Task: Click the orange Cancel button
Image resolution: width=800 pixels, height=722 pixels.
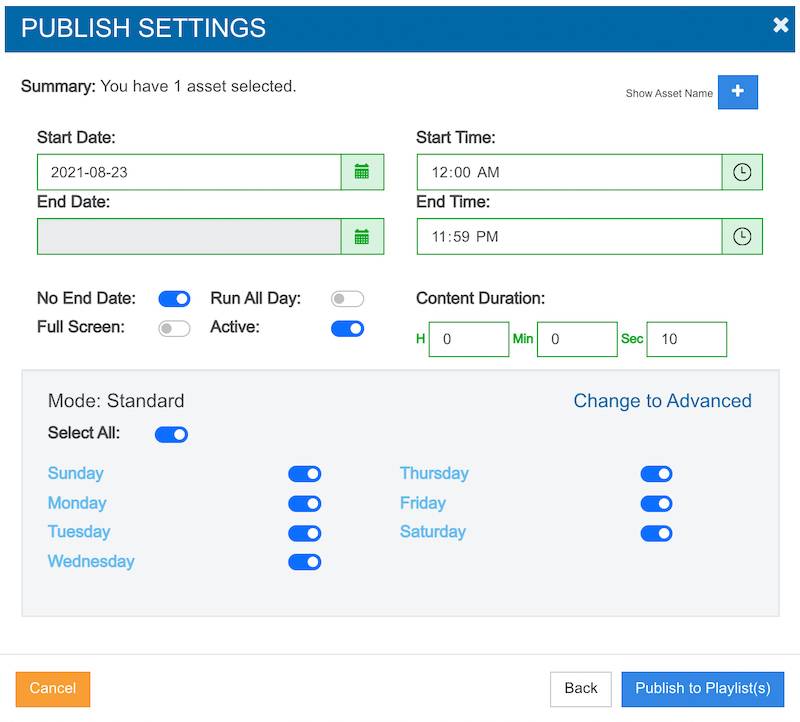Action: 53,689
